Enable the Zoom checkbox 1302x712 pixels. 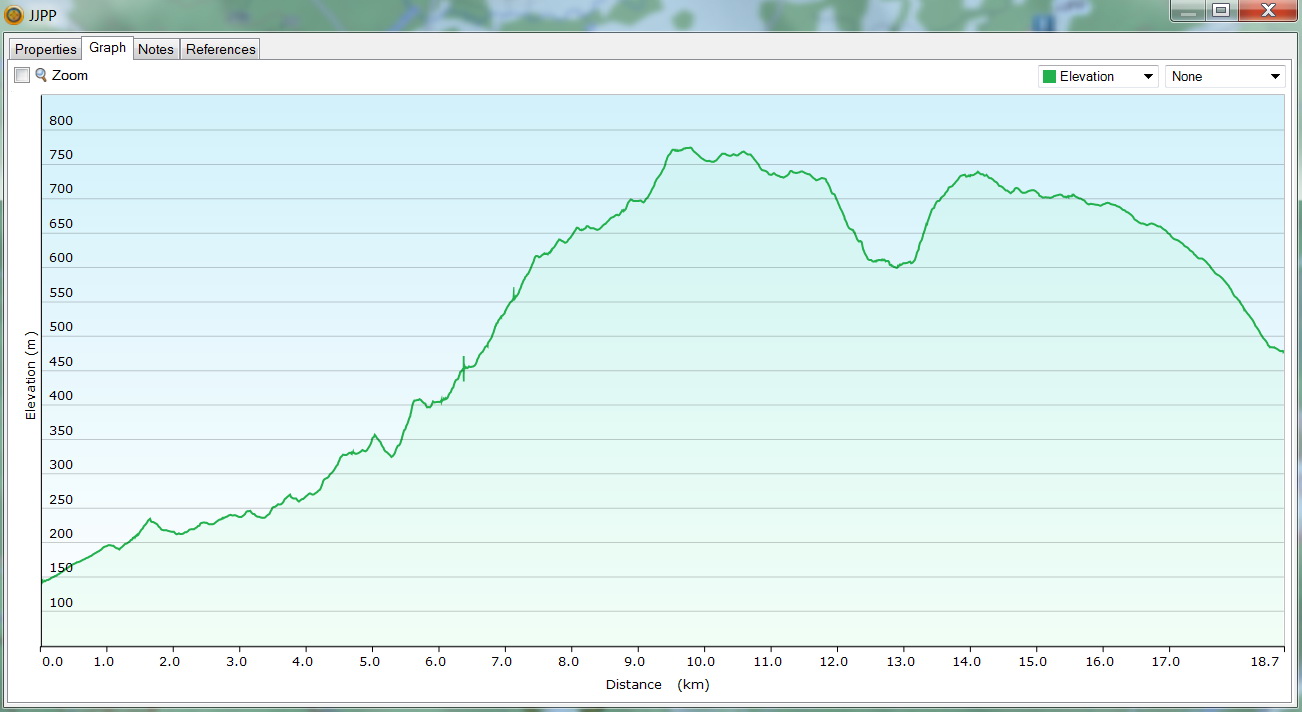(22, 75)
